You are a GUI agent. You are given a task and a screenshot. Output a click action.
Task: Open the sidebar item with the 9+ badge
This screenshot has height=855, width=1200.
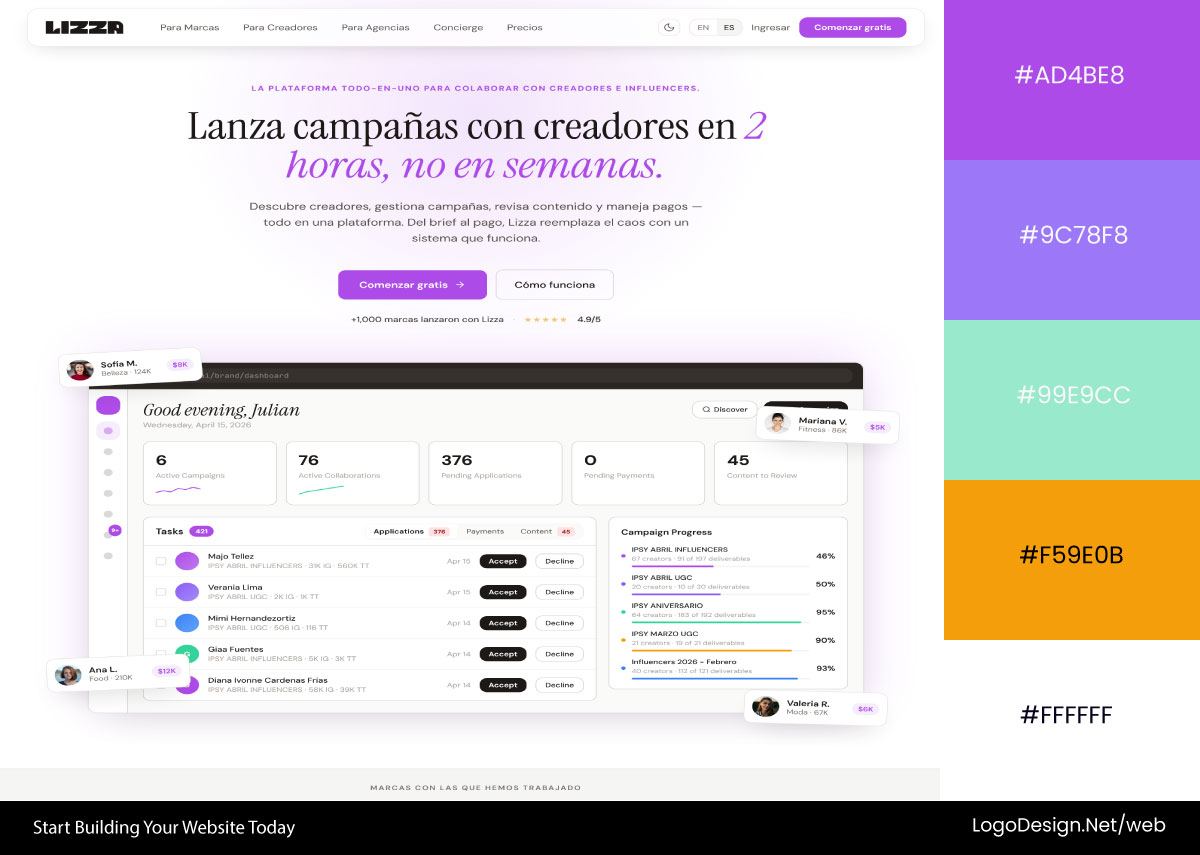pyautogui.click(x=110, y=532)
